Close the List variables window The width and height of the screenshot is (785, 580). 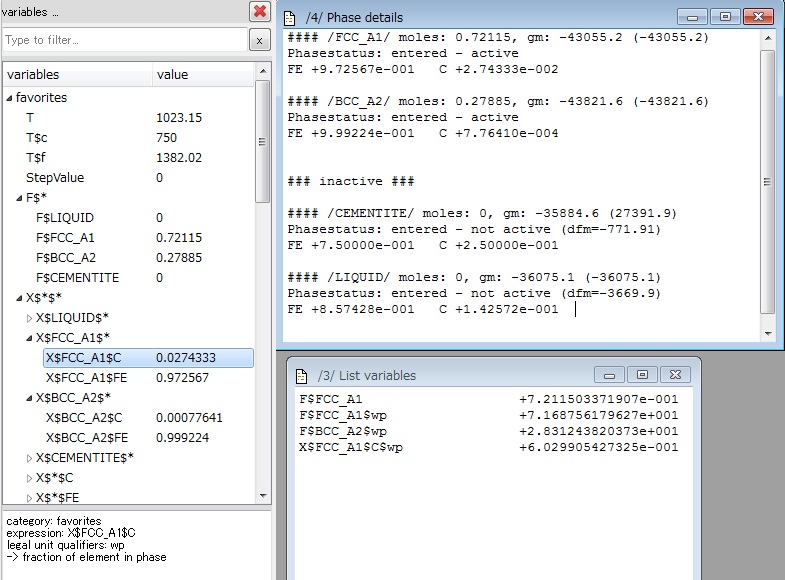(674, 374)
